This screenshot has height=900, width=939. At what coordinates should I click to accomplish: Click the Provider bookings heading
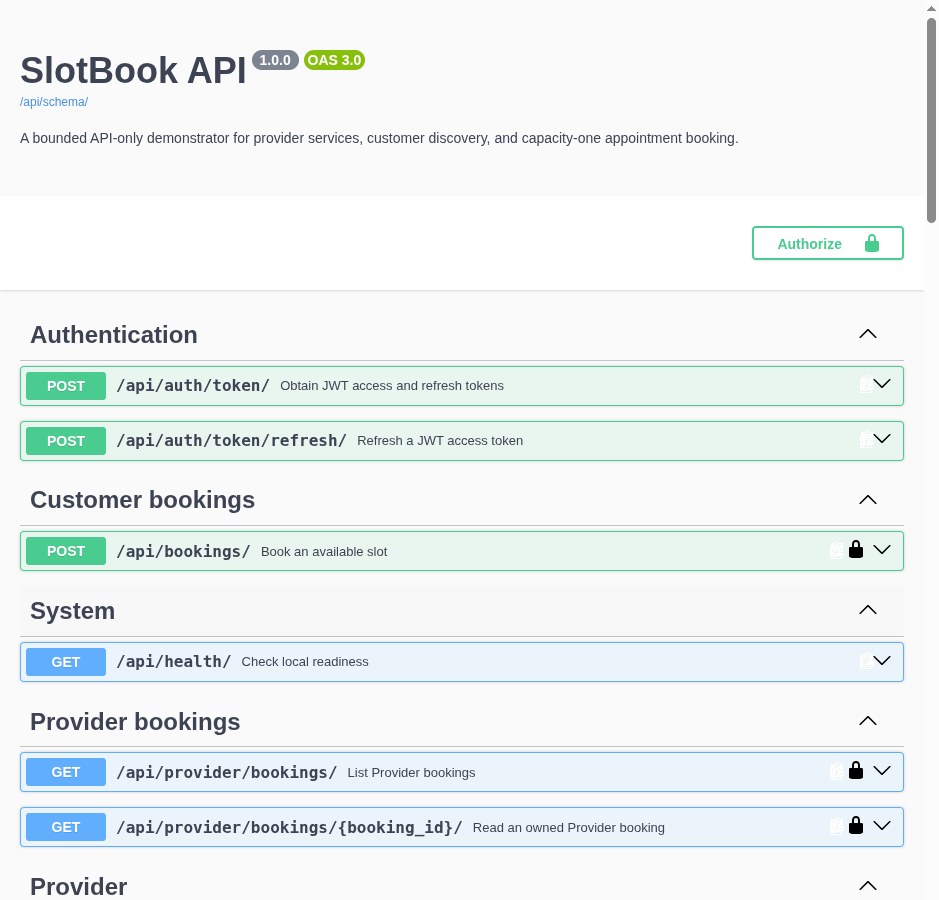[135, 722]
